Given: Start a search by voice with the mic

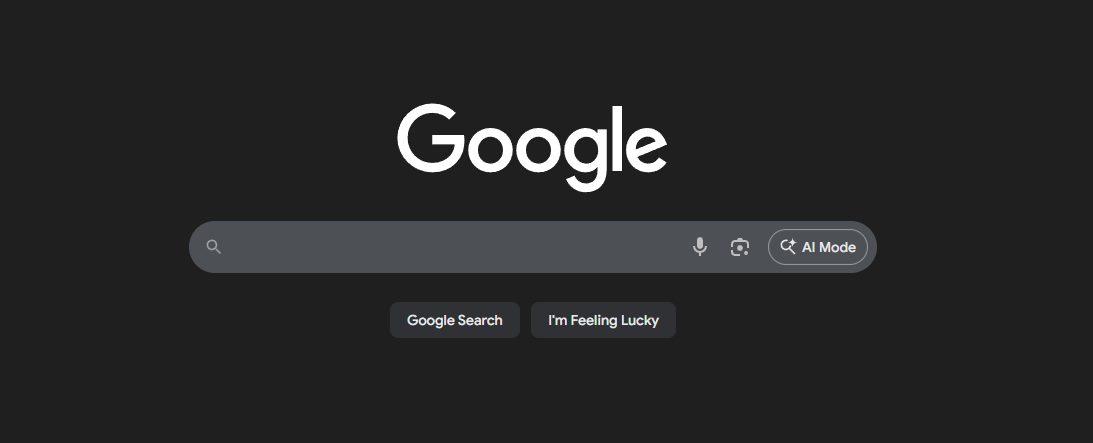Looking at the screenshot, I should (700, 247).
